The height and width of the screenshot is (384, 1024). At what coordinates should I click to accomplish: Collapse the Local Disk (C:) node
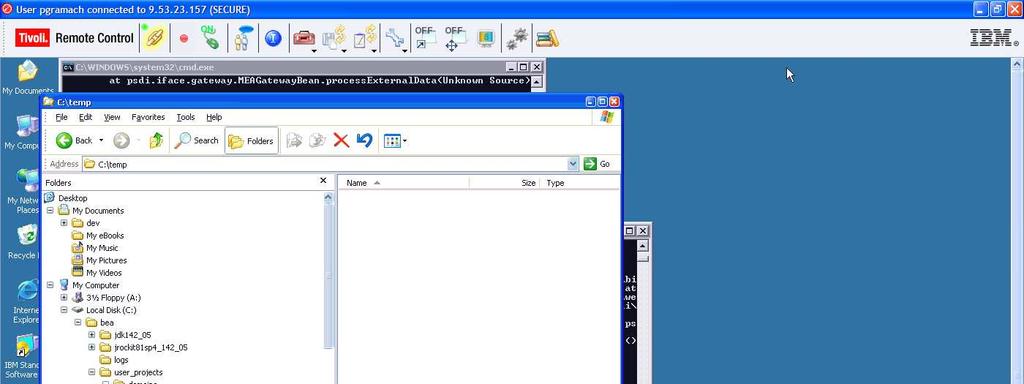click(x=64, y=310)
